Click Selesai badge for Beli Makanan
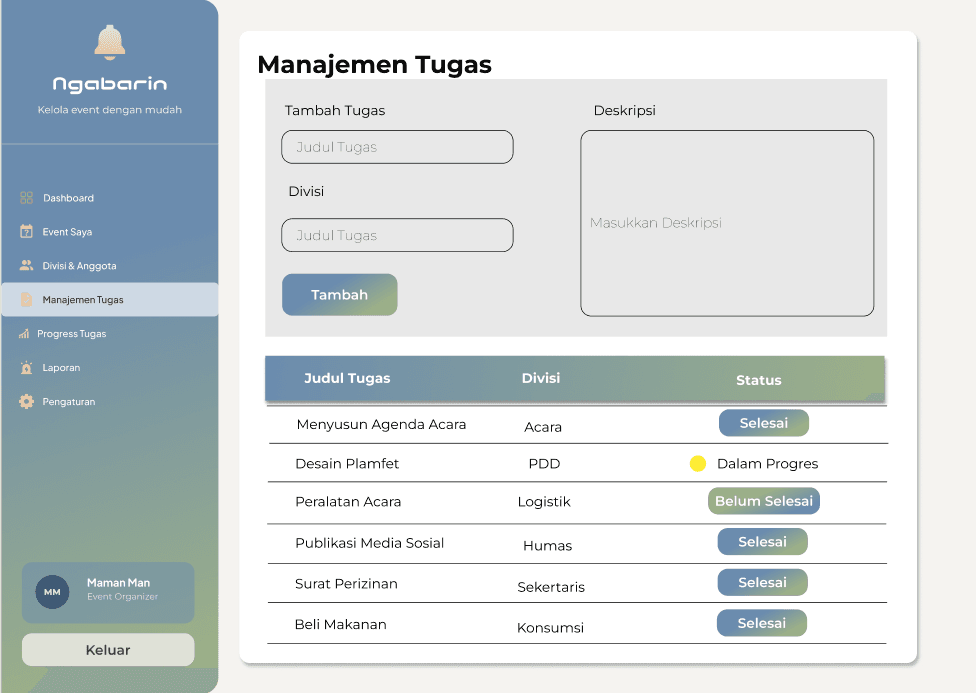Screen dimensions: 976x693 click(x=762, y=623)
